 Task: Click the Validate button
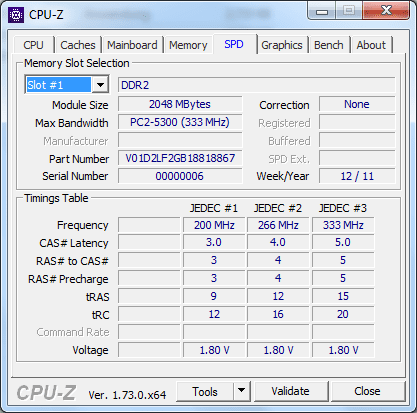click(290, 391)
